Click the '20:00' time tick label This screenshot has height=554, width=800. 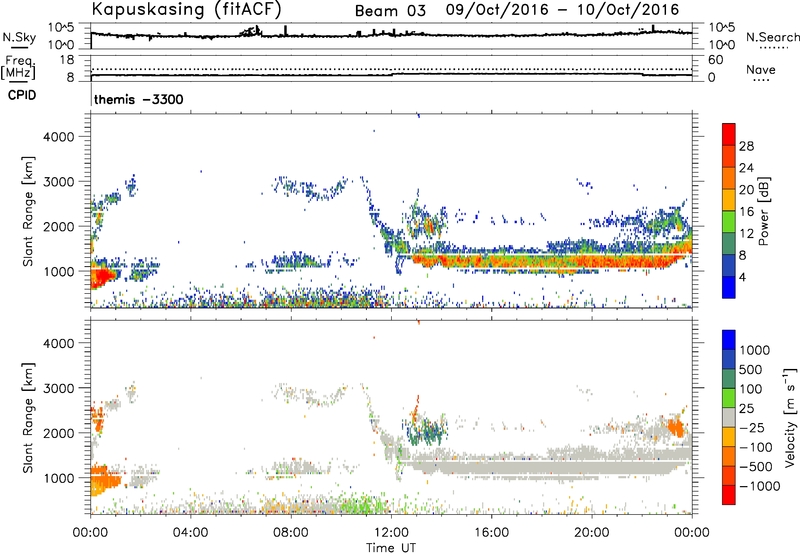pyautogui.click(x=591, y=533)
